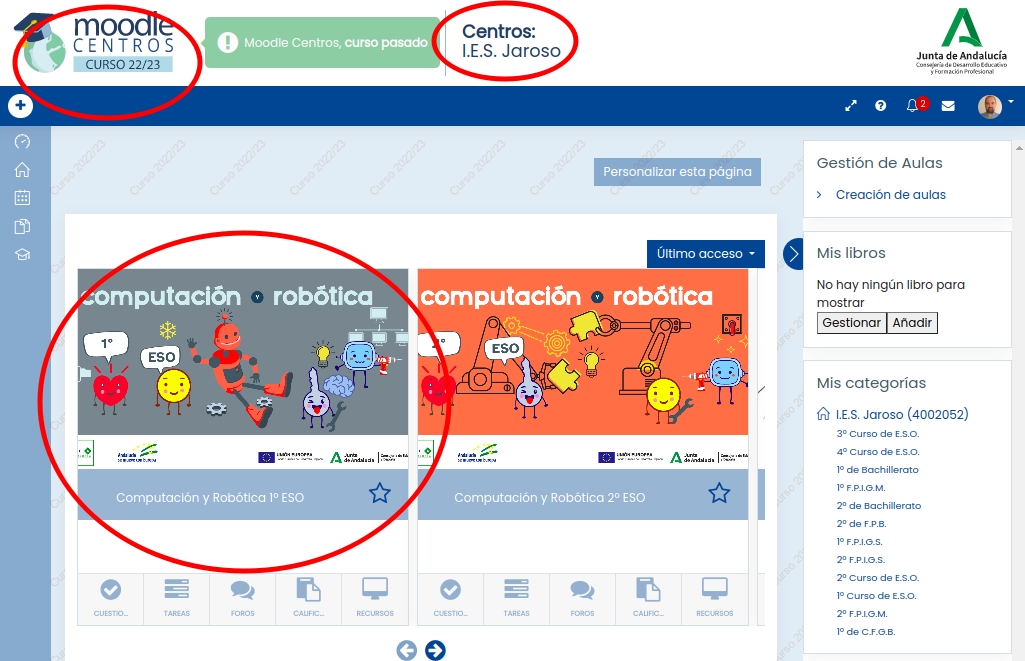Viewport: 1025px width, 661px height.
Task: Click the Gestión de Aulas block title
Action: click(879, 163)
